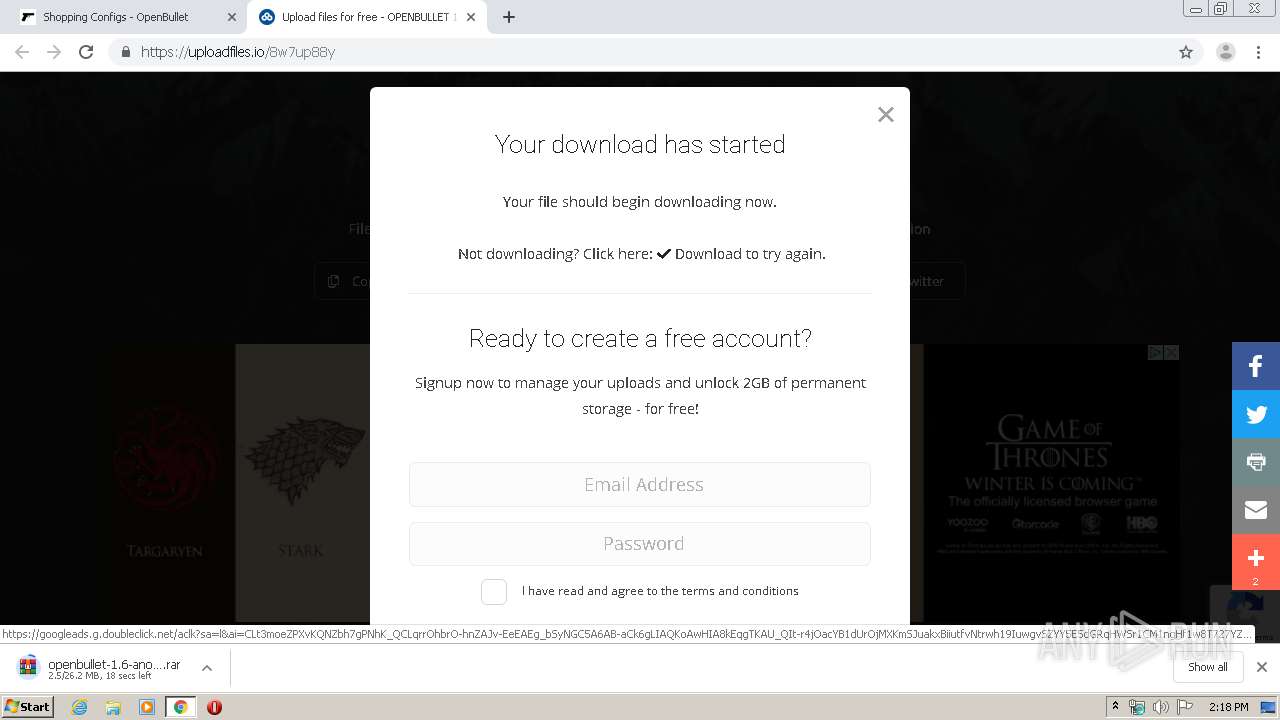This screenshot has width=1280, height=720.
Task: Open a new browser tab
Action: tap(509, 17)
